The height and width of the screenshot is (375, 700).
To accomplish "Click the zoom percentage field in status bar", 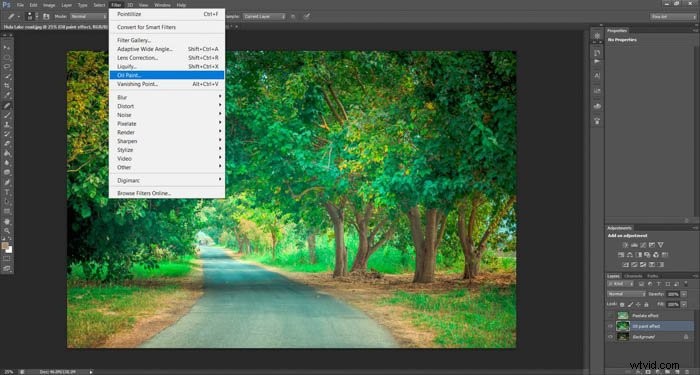I will [x=9, y=371].
